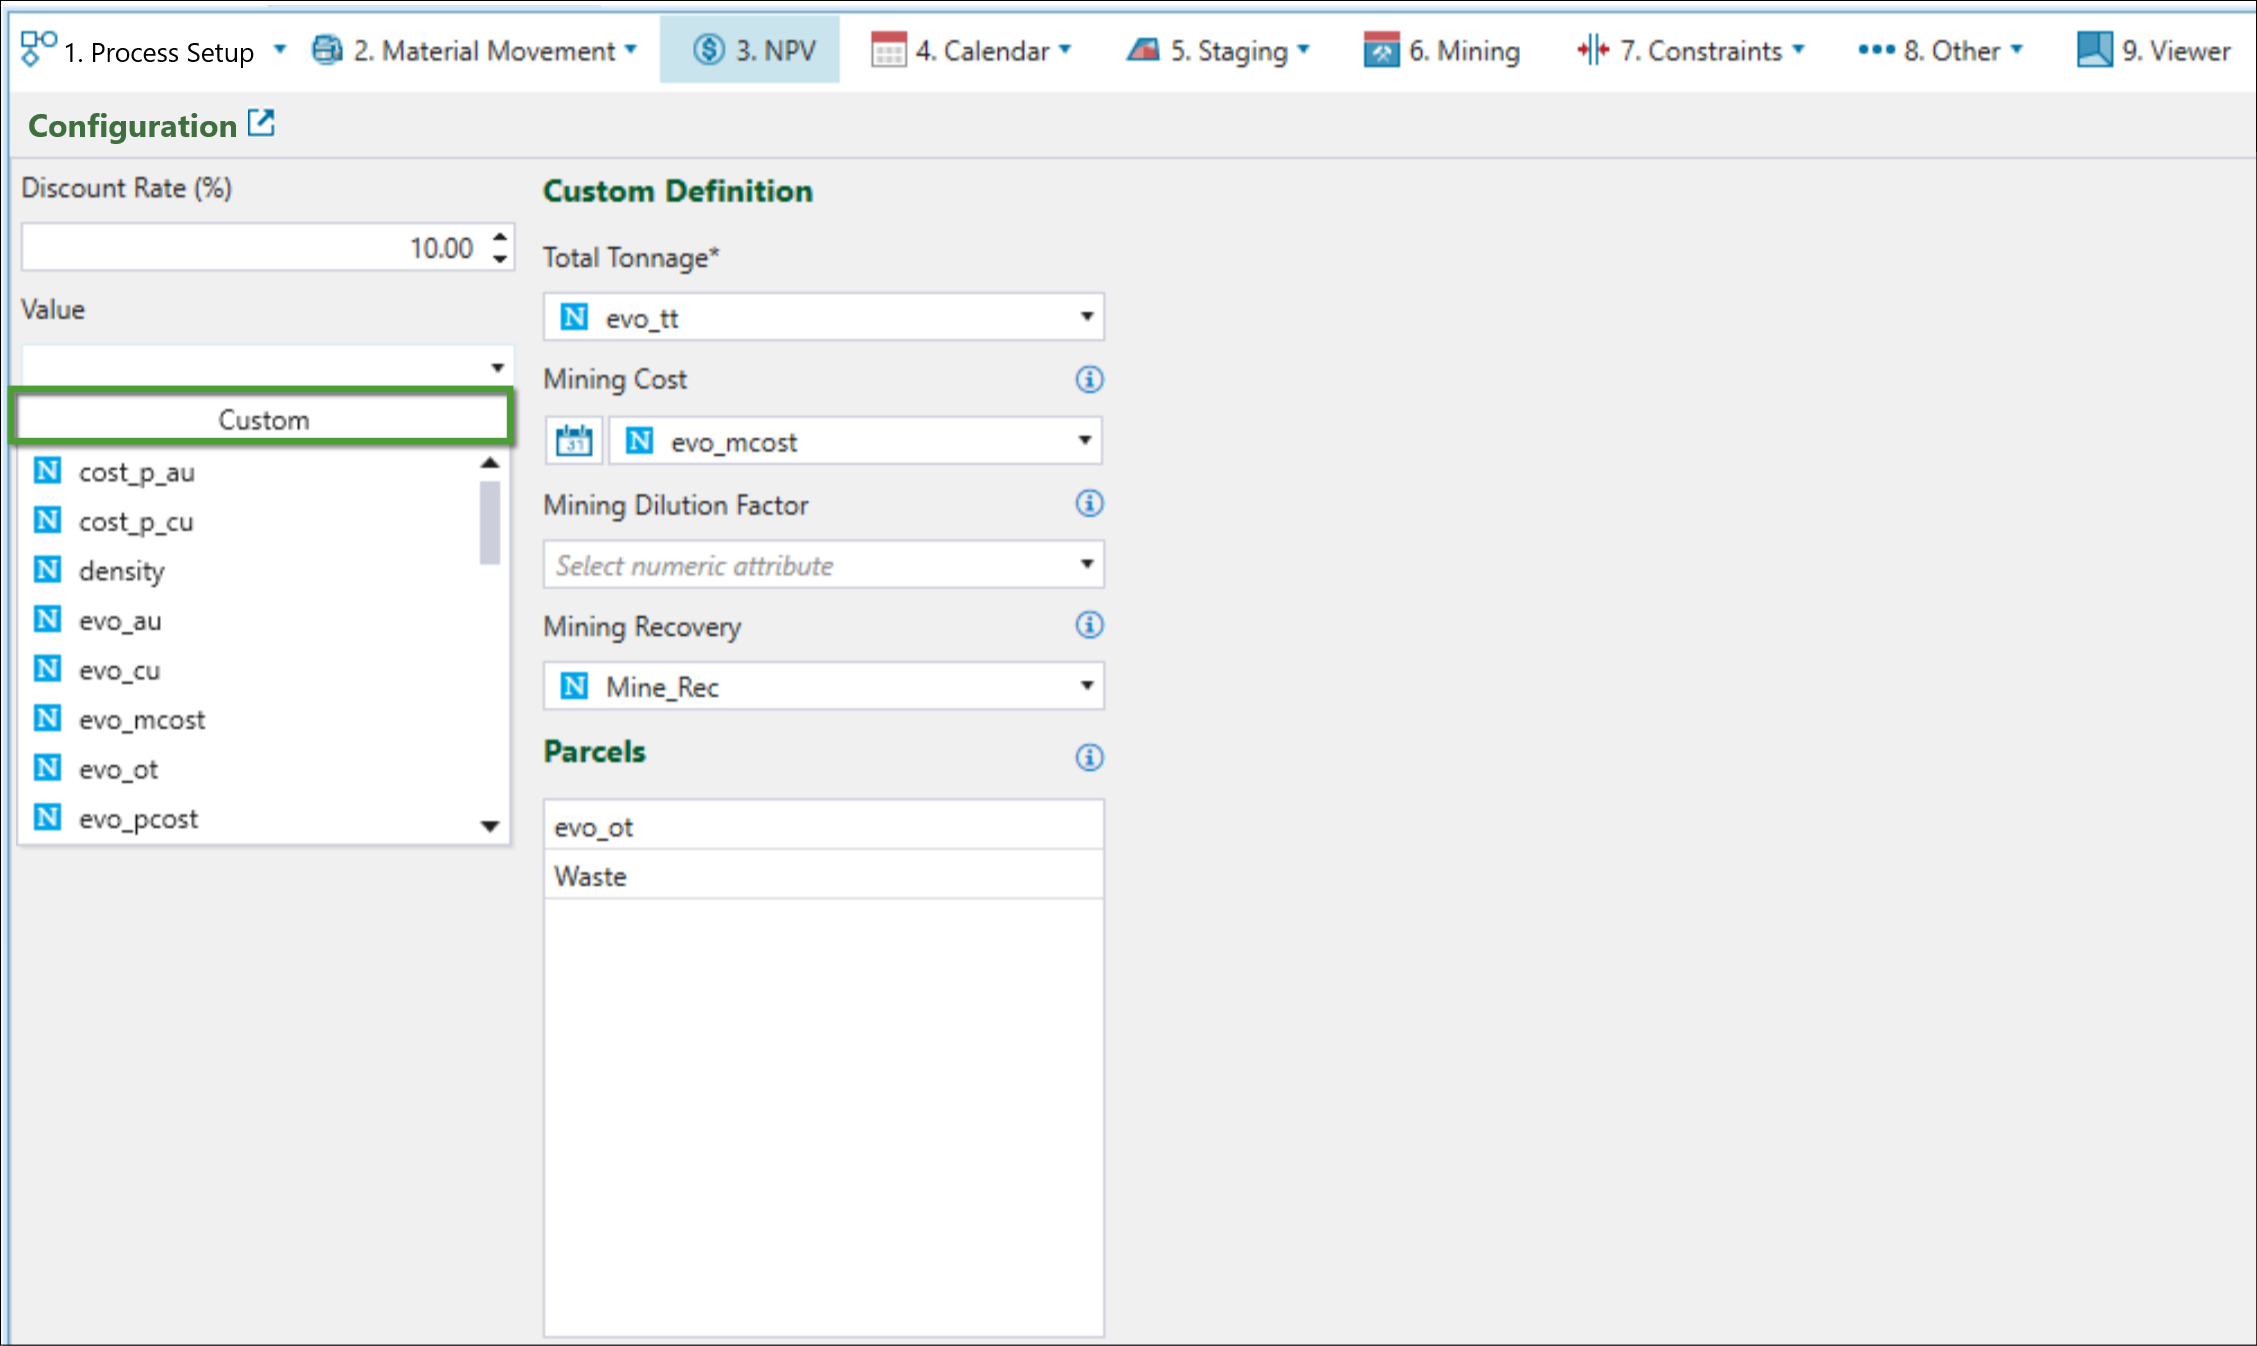Click the Parcels info icon
This screenshot has width=2257, height=1346.
tap(1089, 757)
